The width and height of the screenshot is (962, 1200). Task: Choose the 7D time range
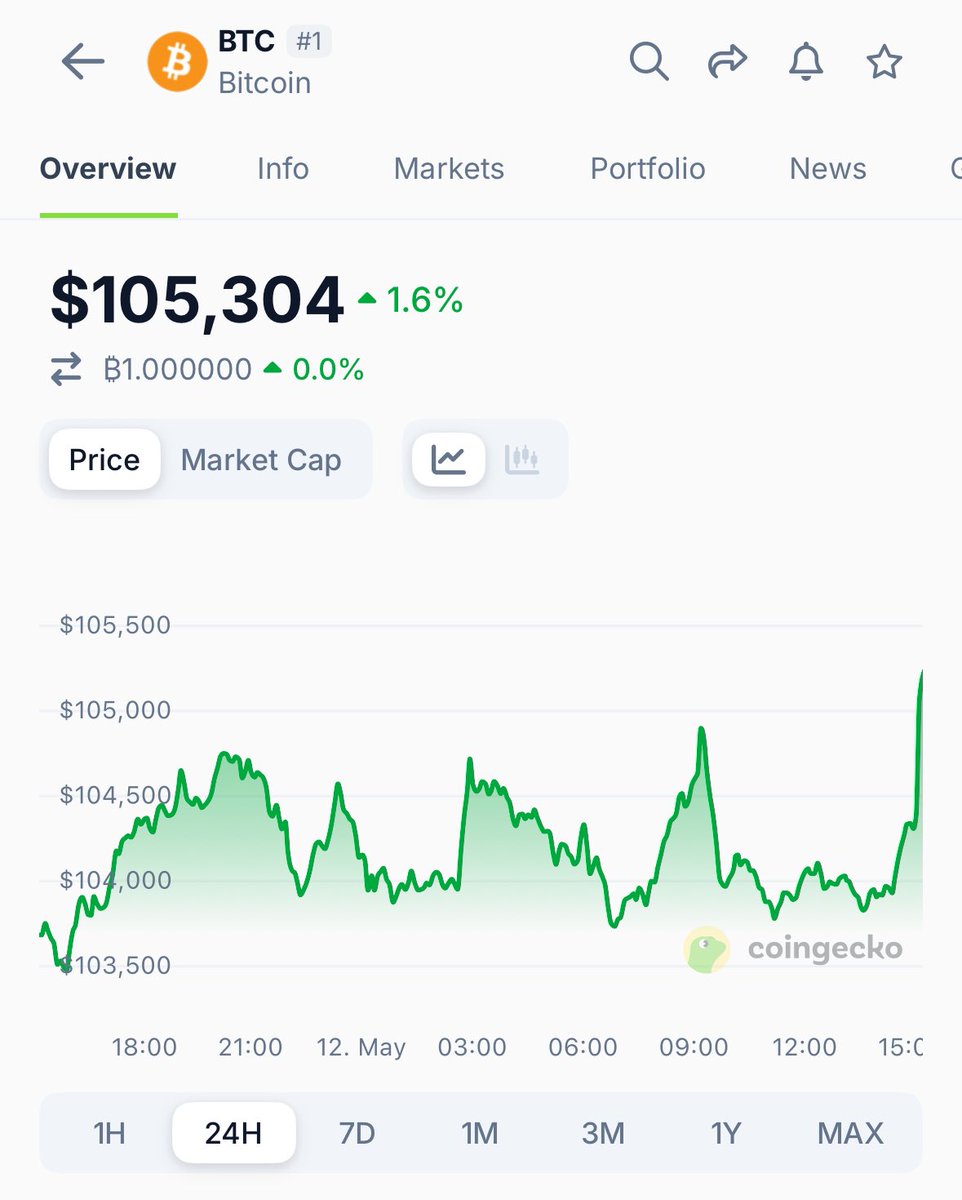point(357,1133)
